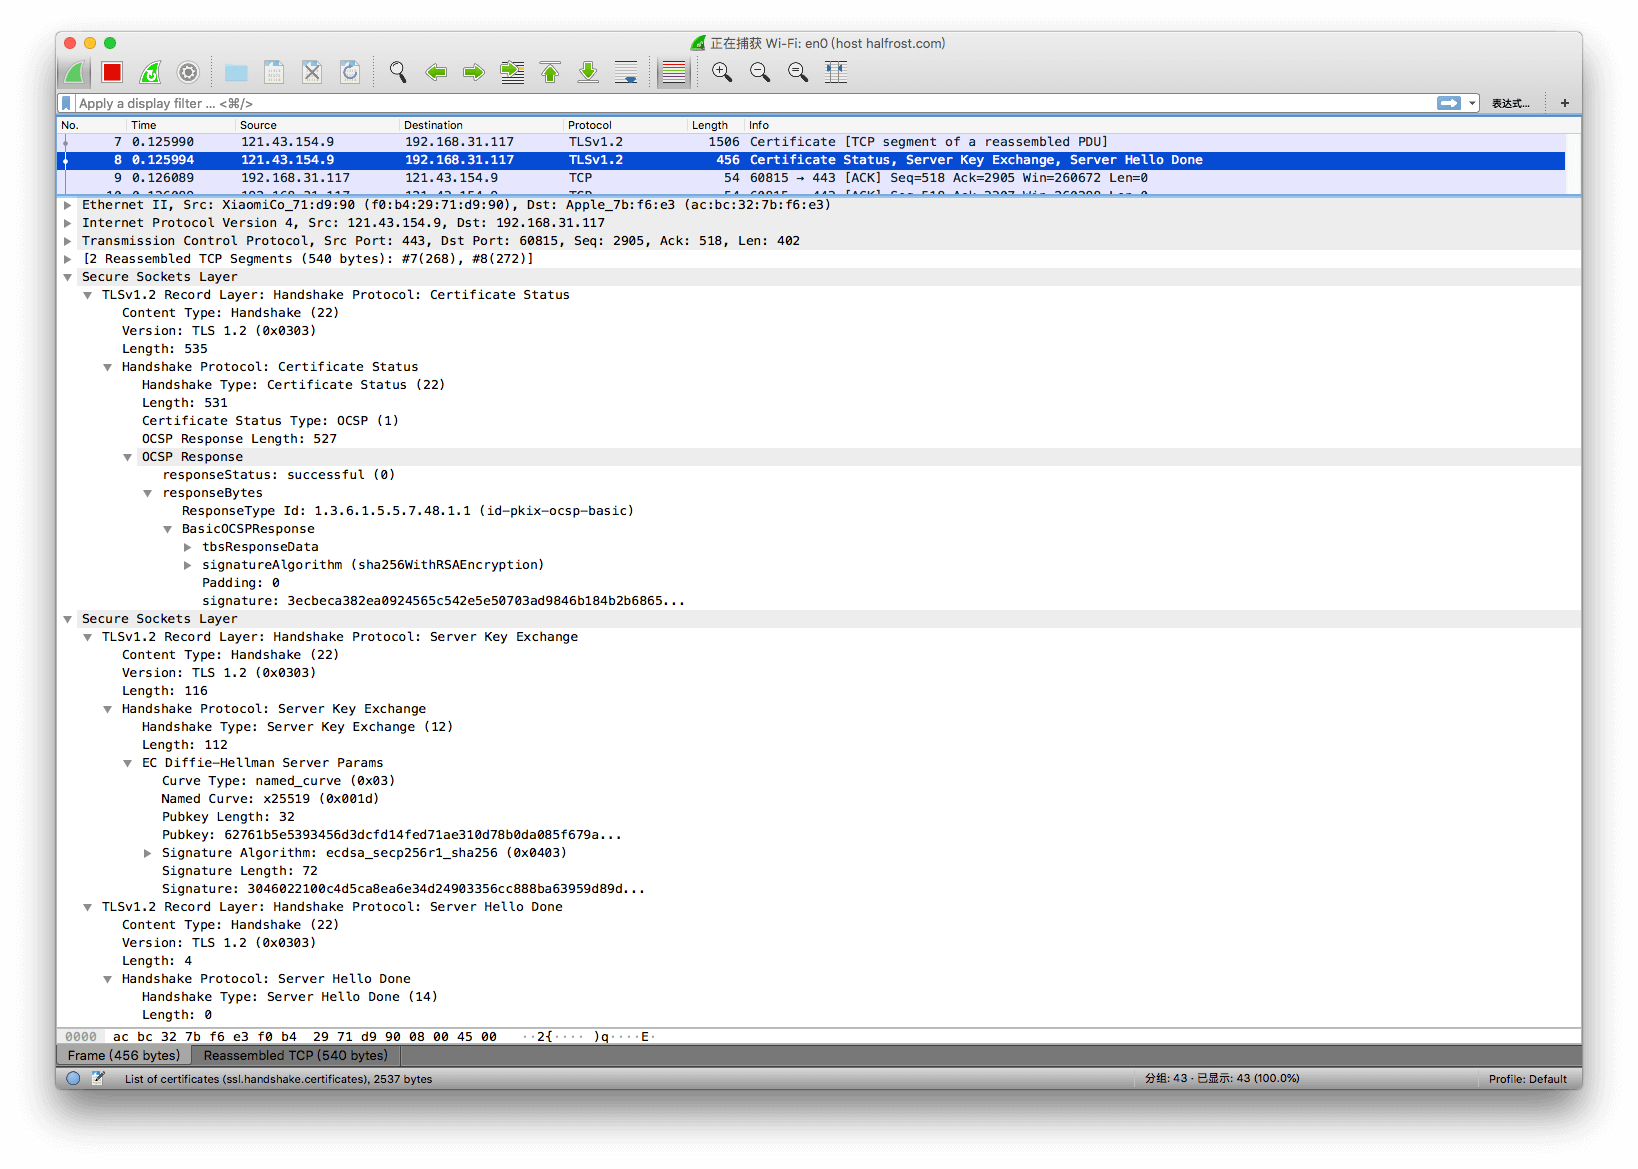Image resolution: width=1638 pixels, height=1169 pixels.
Task: Collapse the OCSP Response node
Action: pos(127,457)
